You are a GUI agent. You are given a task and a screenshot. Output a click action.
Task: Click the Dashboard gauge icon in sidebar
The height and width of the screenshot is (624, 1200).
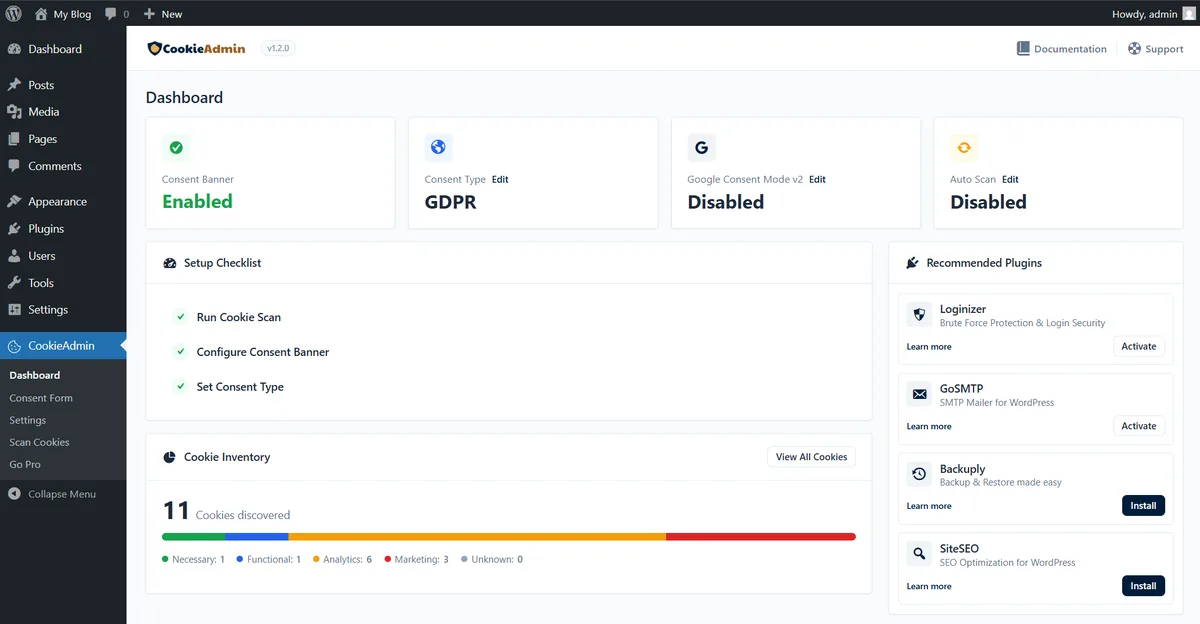pyautogui.click(x=14, y=49)
